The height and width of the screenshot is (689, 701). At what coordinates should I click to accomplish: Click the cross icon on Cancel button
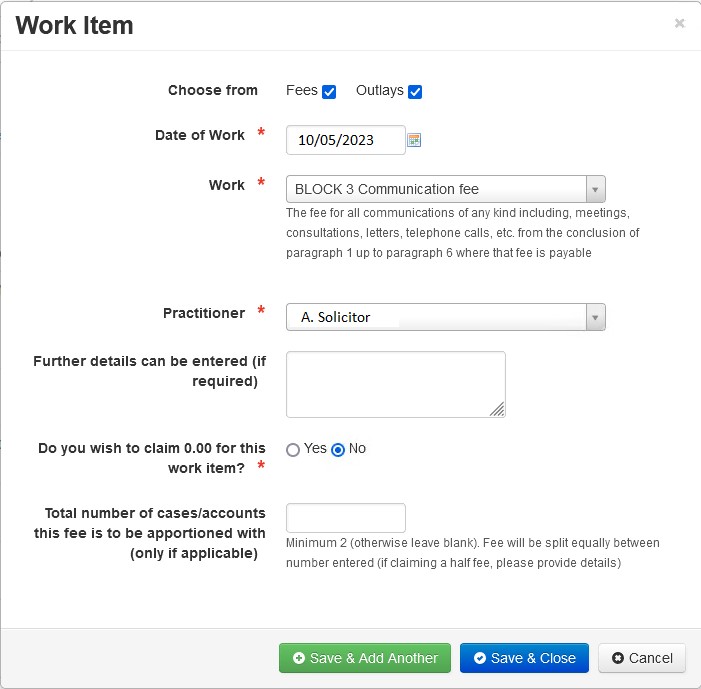pyautogui.click(x=618, y=658)
